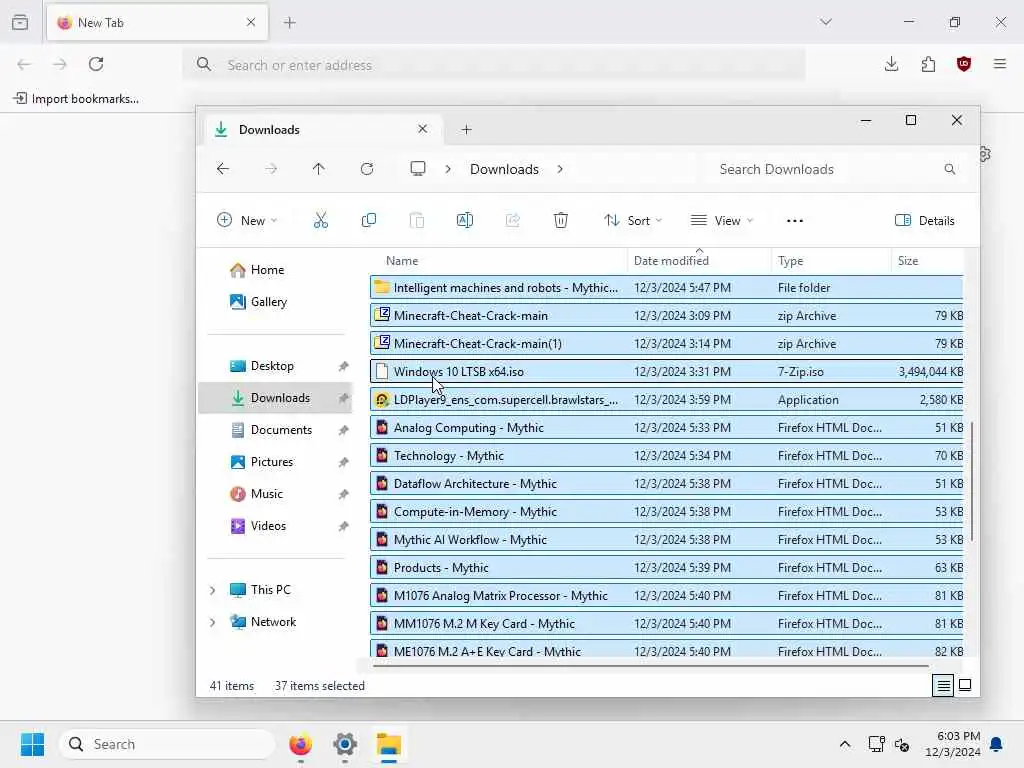Expand chevron after Downloads breadcrumb
Image resolution: width=1024 pixels, height=768 pixels.
[x=560, y=169]
